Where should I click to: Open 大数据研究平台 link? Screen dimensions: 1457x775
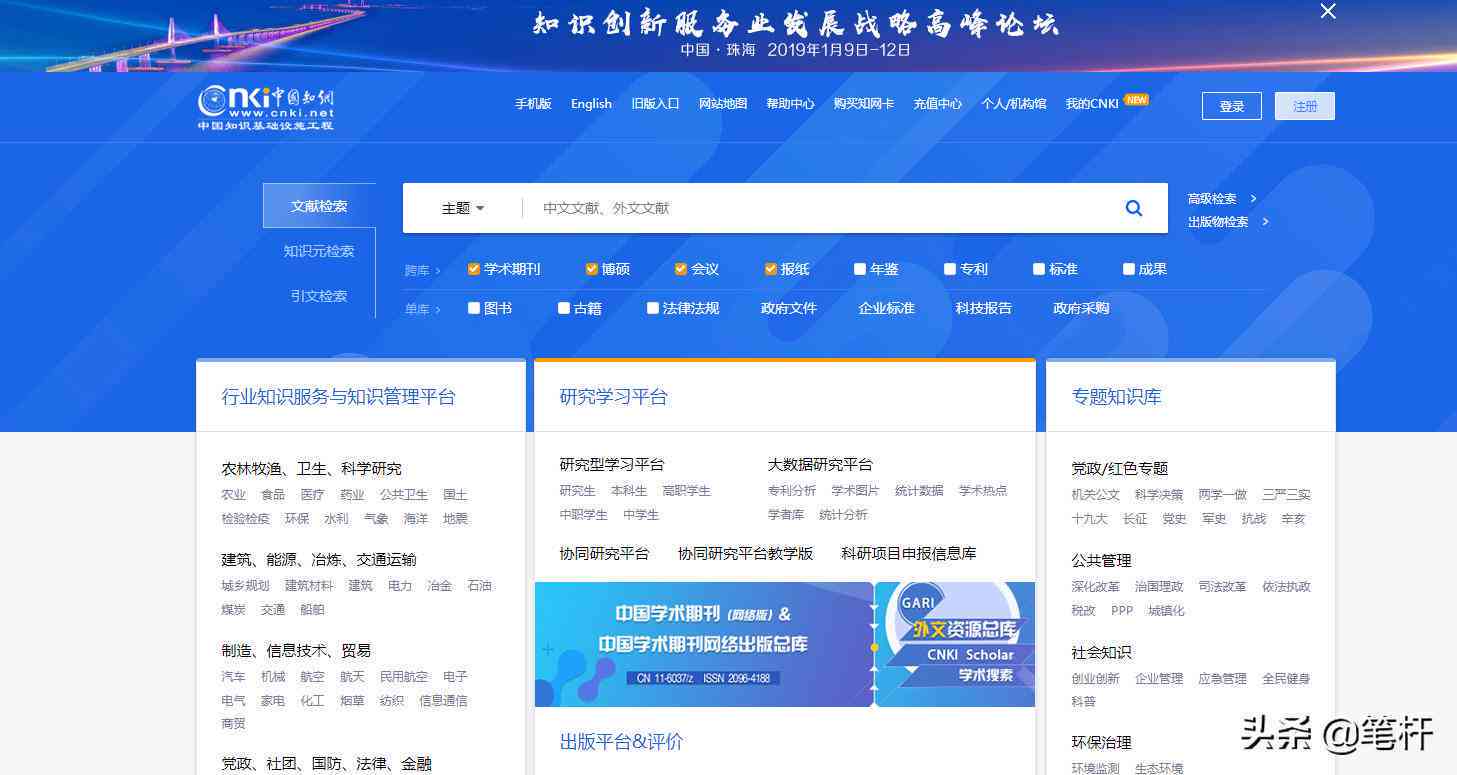pos(820,464)
